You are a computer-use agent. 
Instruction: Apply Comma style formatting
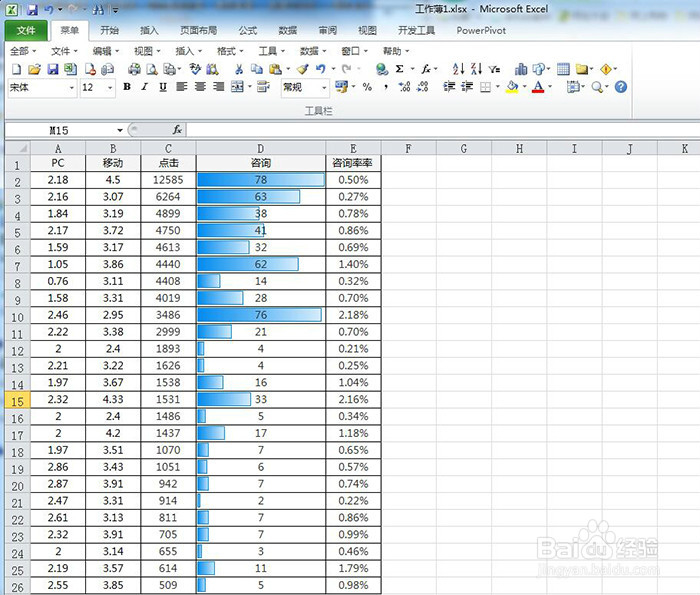[x=386, y=87]
